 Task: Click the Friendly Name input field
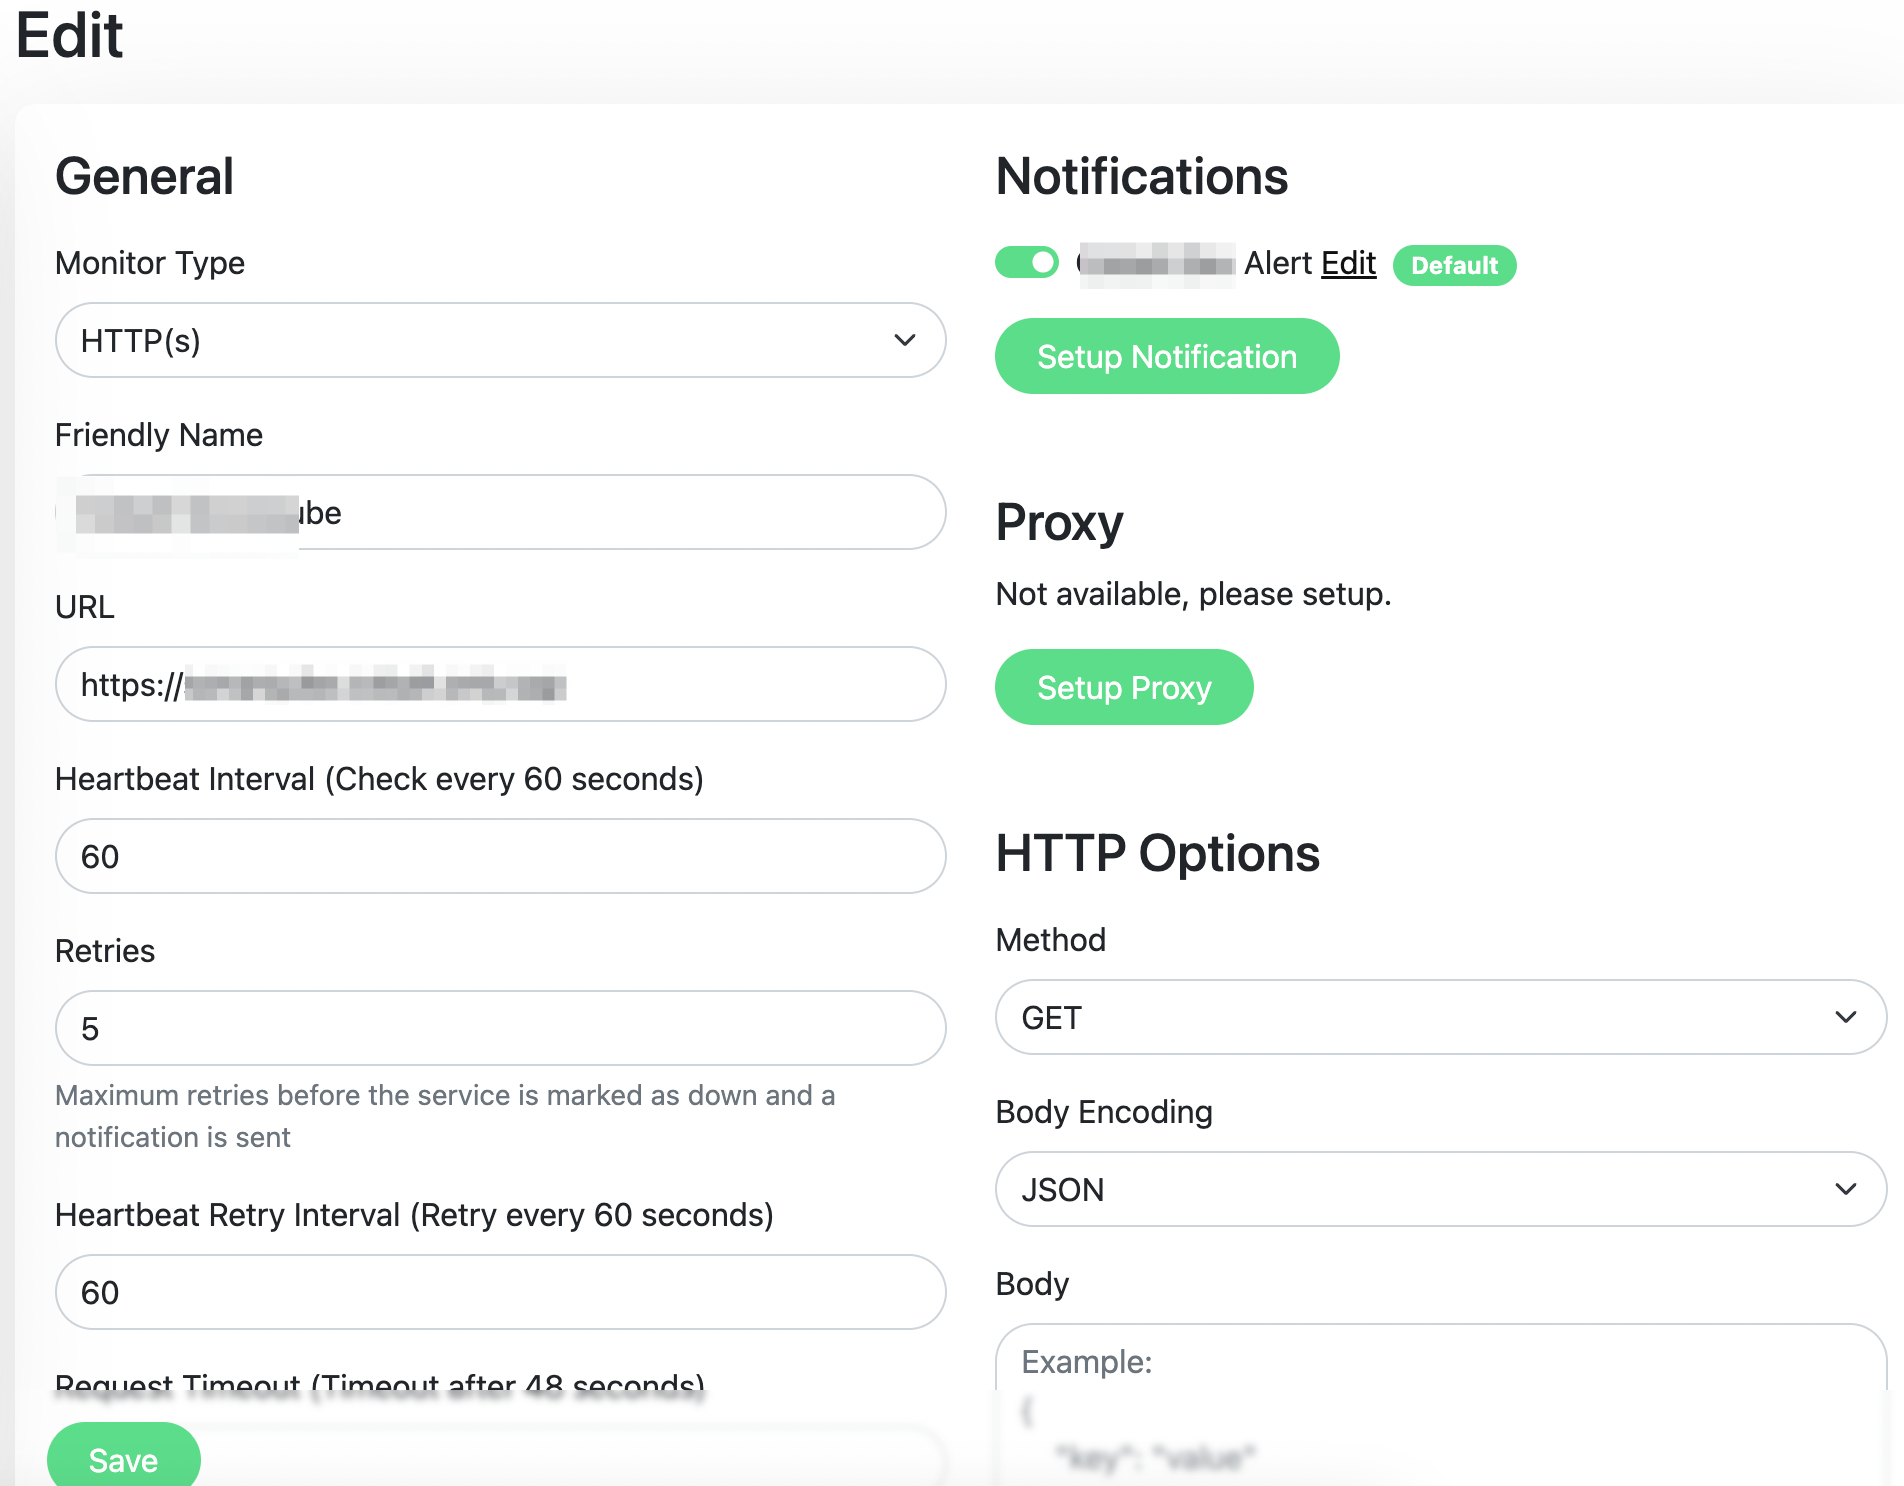tap(499, 512)
